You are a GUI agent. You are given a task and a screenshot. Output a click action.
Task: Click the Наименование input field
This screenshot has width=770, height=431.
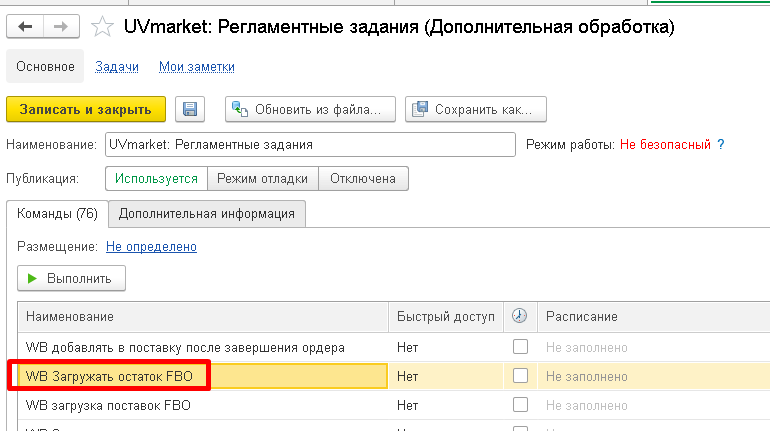[310, 144]
